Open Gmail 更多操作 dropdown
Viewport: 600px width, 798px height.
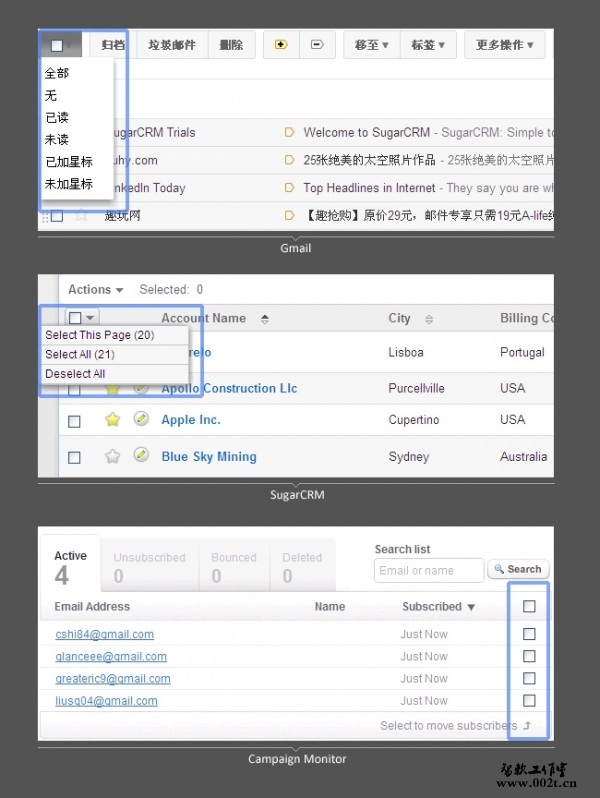point(504,45)
